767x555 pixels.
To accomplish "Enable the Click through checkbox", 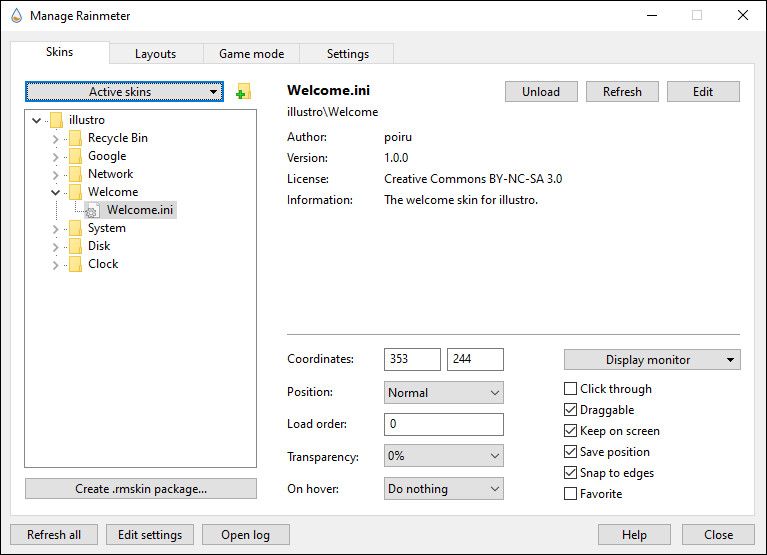I will pos(570,389).
